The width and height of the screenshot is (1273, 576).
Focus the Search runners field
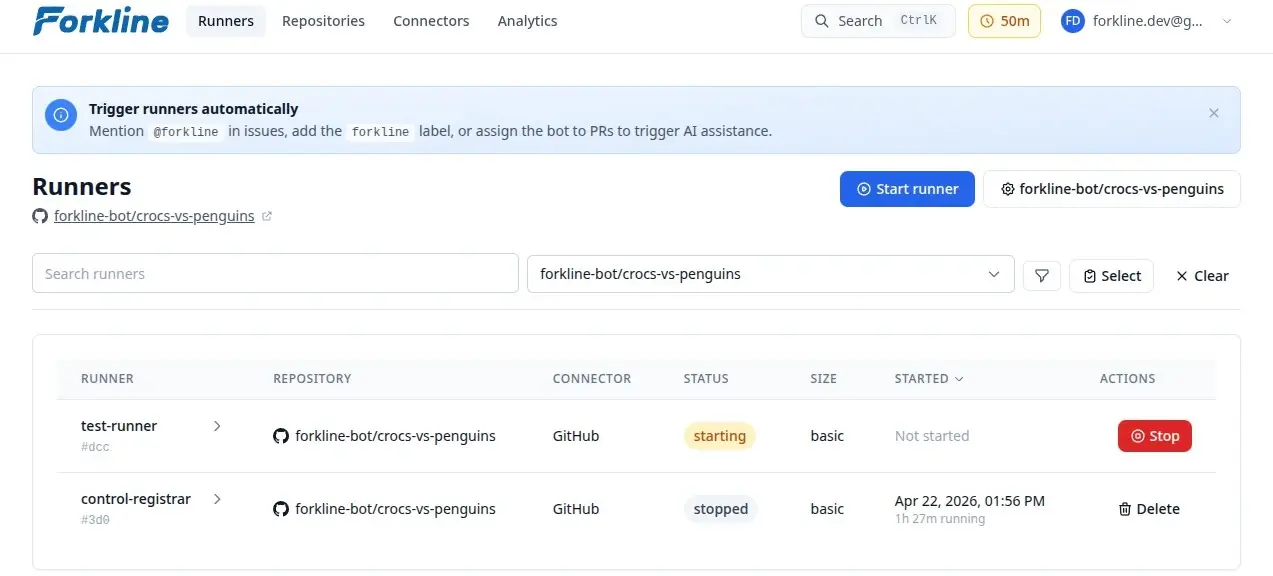point(275,274)
